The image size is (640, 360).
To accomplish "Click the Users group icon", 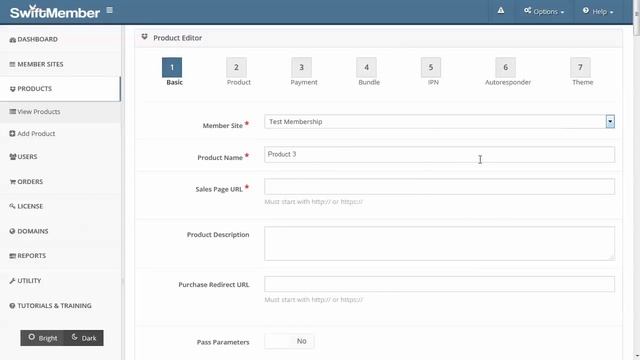I will [13, 157].
